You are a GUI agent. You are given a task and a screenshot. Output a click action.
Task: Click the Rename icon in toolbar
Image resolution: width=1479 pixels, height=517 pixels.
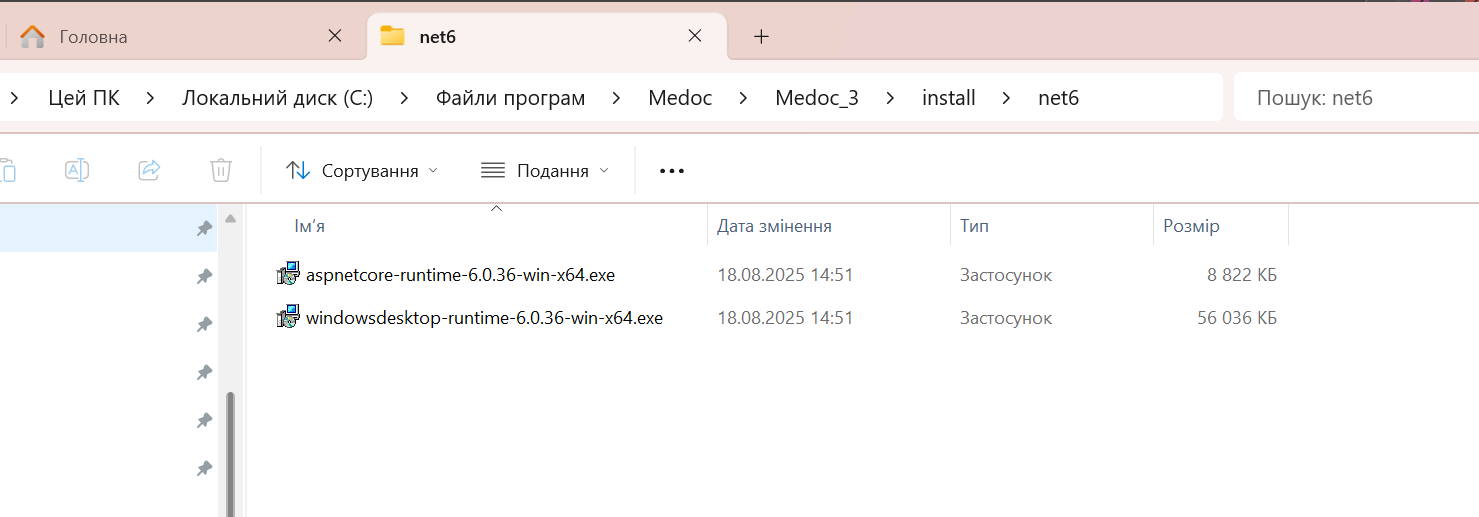pyautogui.click(x=77, y=170)
